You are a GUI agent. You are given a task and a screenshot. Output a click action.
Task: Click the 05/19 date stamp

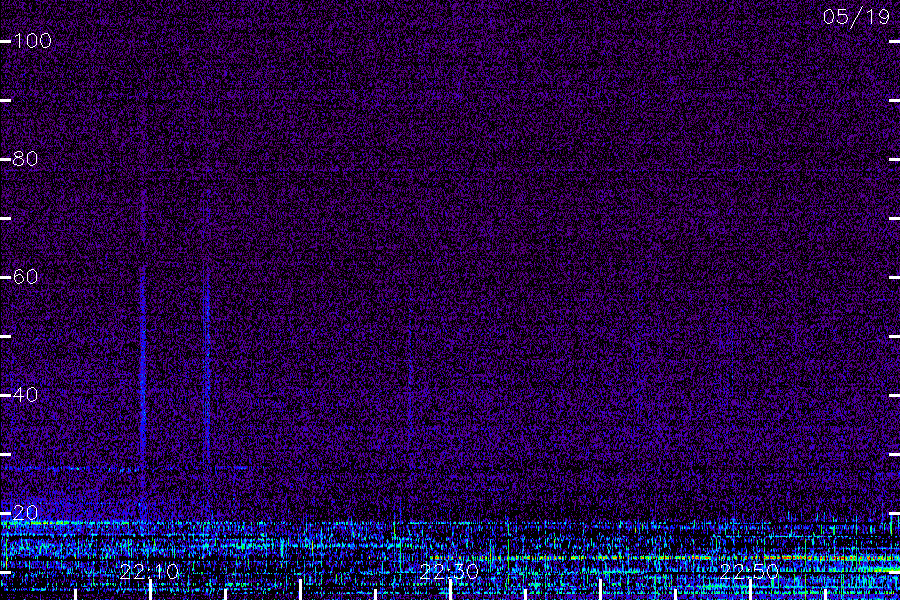[x=856, y=17]
